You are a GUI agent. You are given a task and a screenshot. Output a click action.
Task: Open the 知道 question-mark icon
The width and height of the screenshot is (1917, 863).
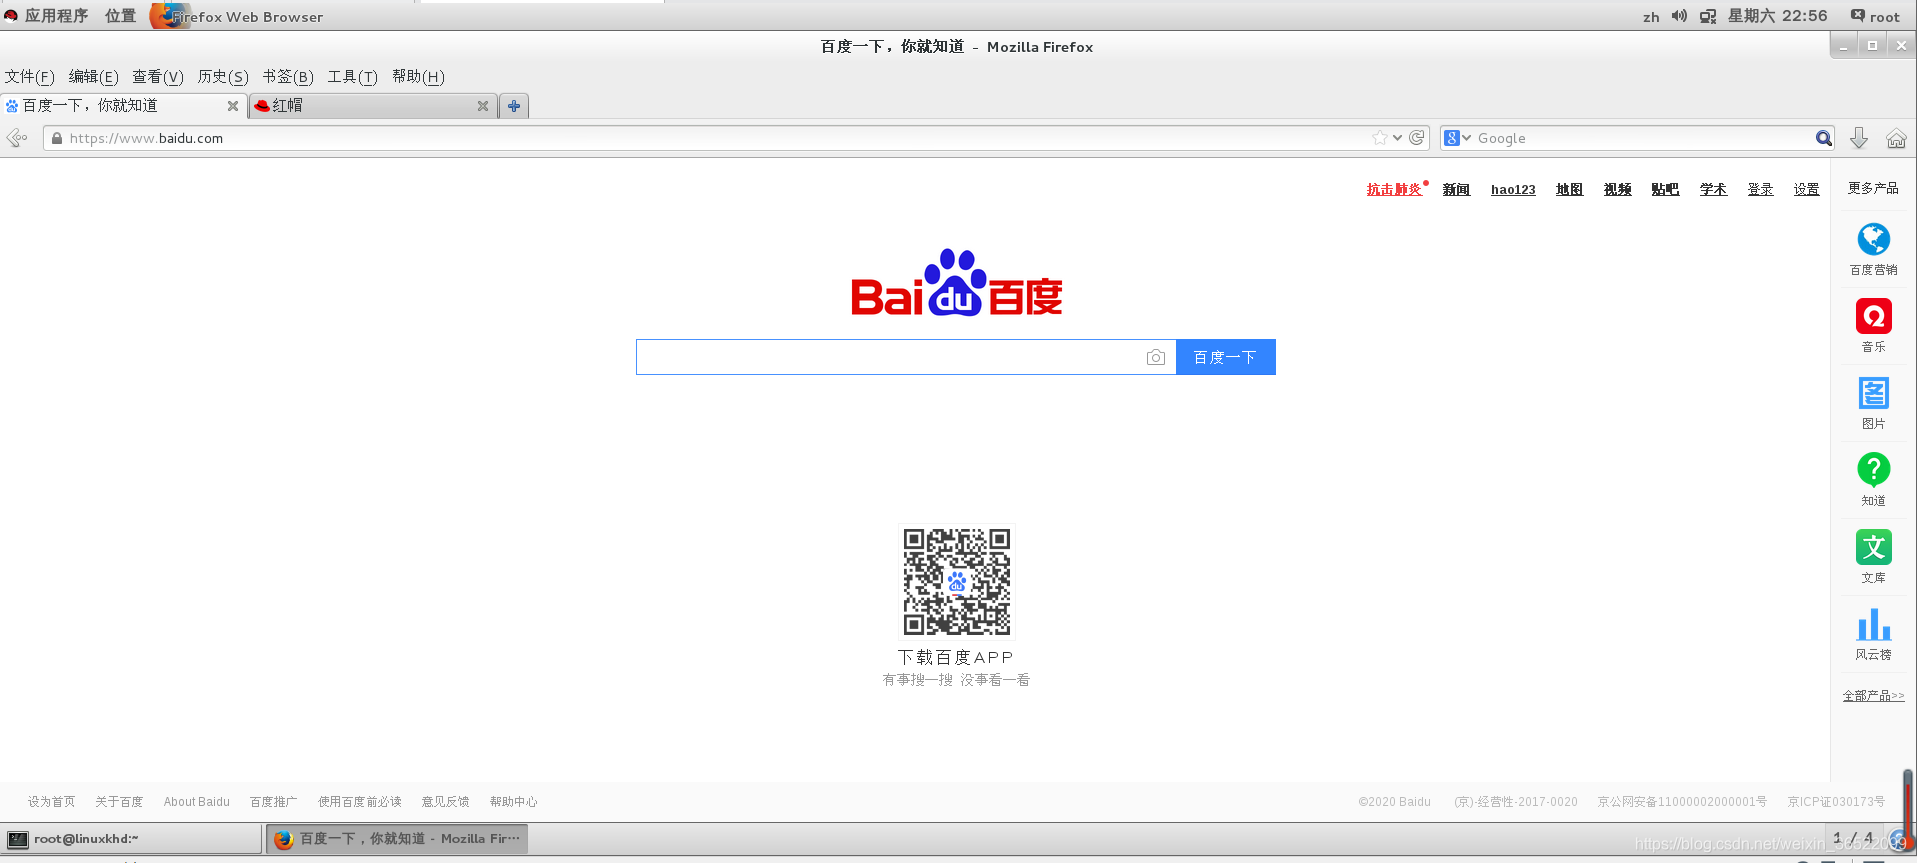[1874, 469]
